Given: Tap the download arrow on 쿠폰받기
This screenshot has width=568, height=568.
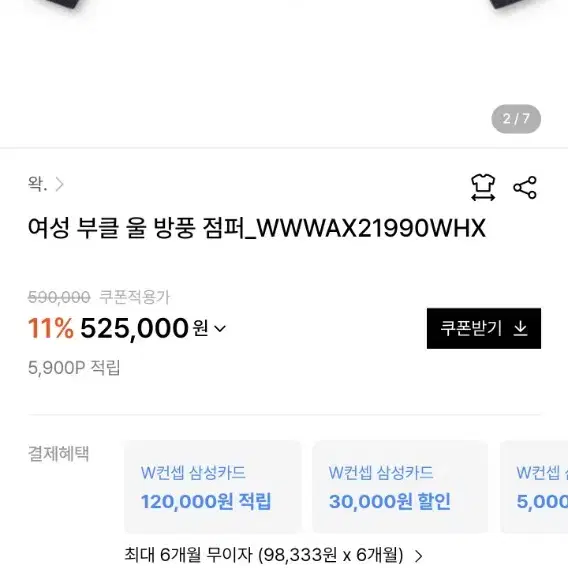Looking at the screenshot, I should pyautogui.click(x=520, y=329).
